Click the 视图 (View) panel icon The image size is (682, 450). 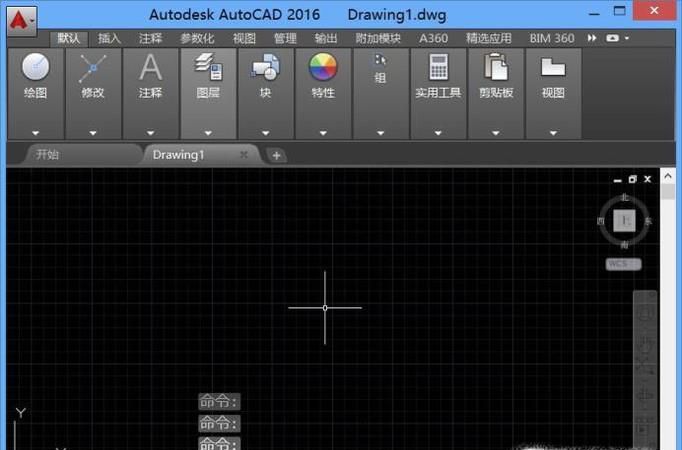click(x=553, y=67)
